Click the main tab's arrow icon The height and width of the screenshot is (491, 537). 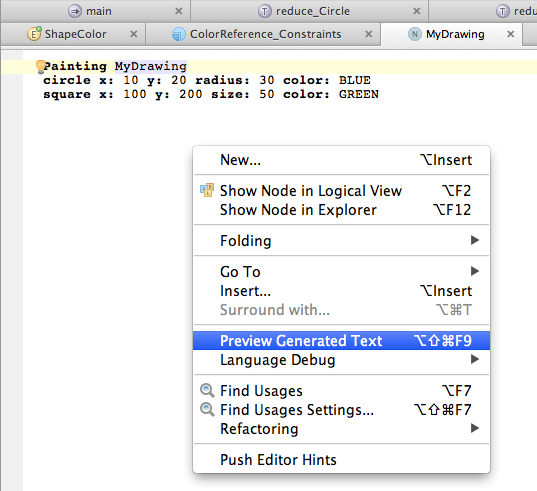pyautogui.click(x=75, y=11)
